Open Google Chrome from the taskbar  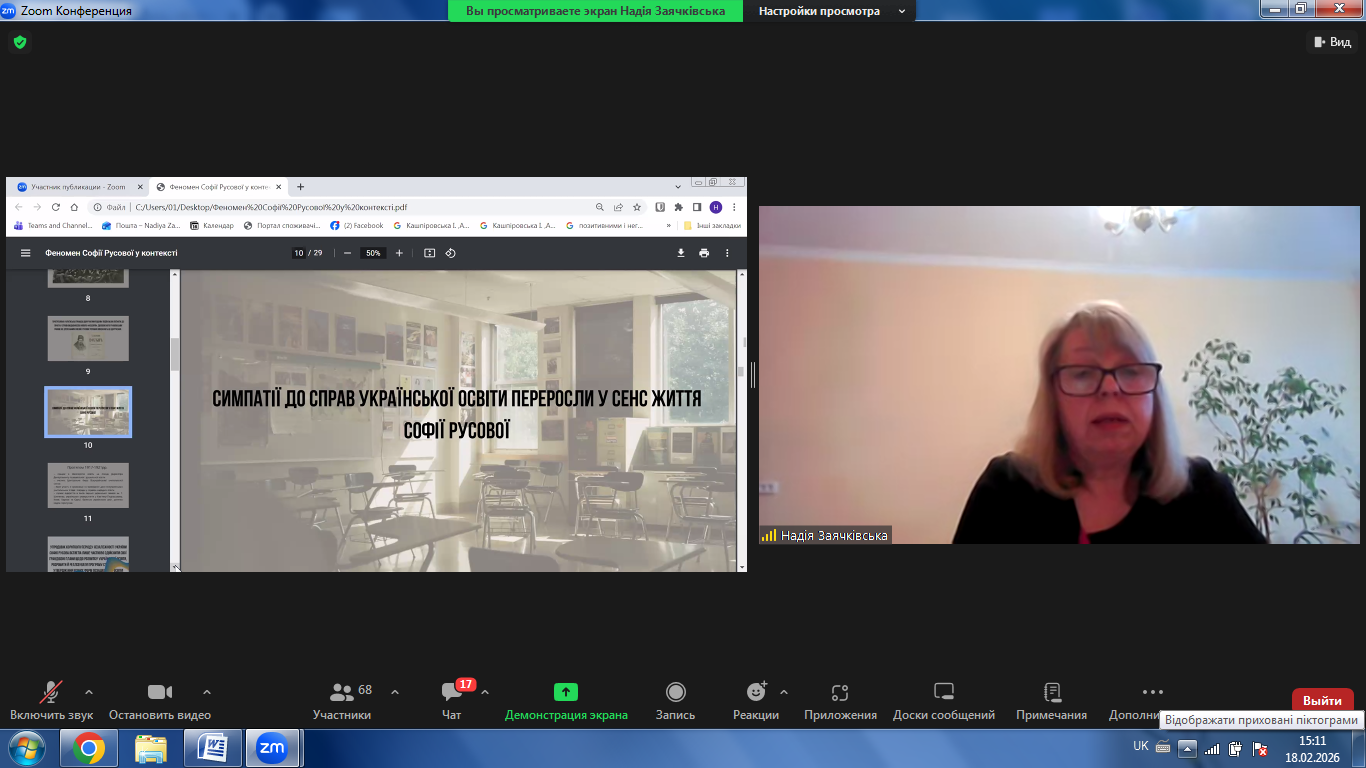coord(88,748)
